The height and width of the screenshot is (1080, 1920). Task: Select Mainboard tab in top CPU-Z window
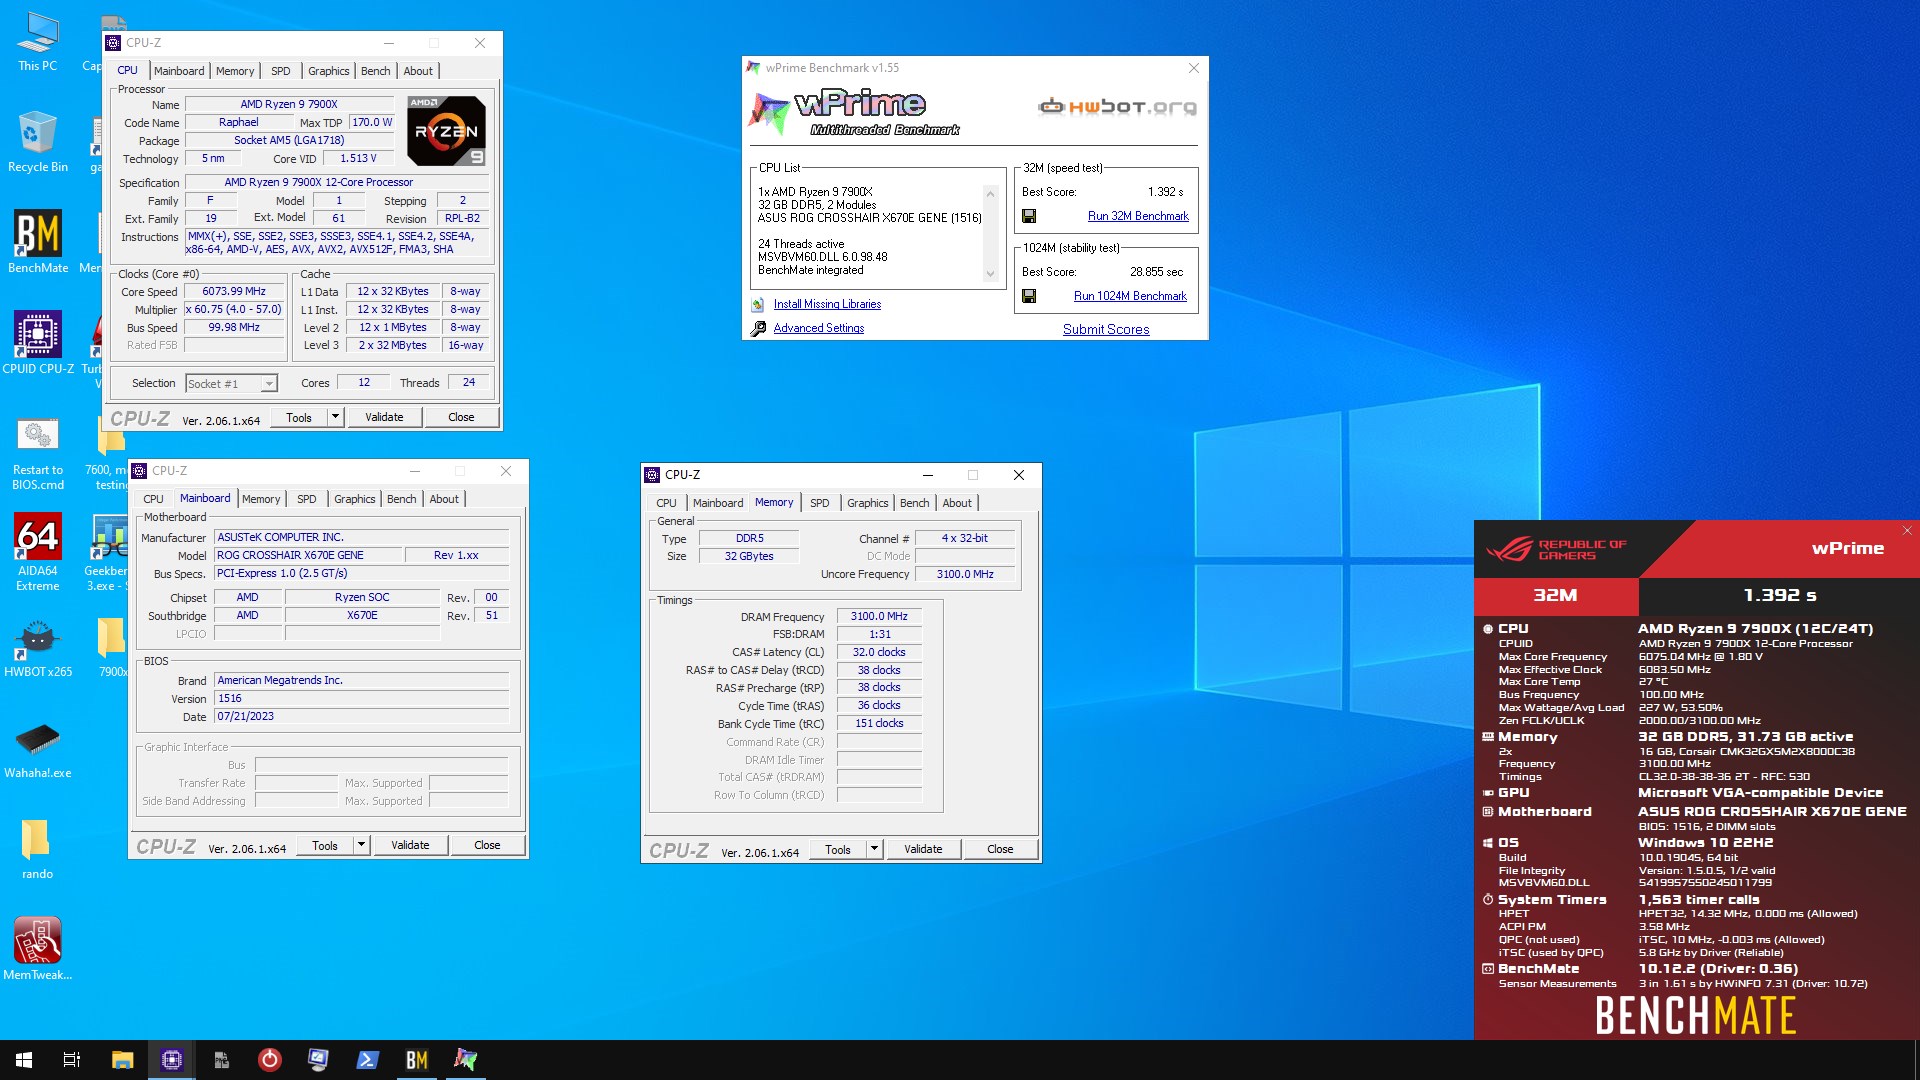pos(179,71)
